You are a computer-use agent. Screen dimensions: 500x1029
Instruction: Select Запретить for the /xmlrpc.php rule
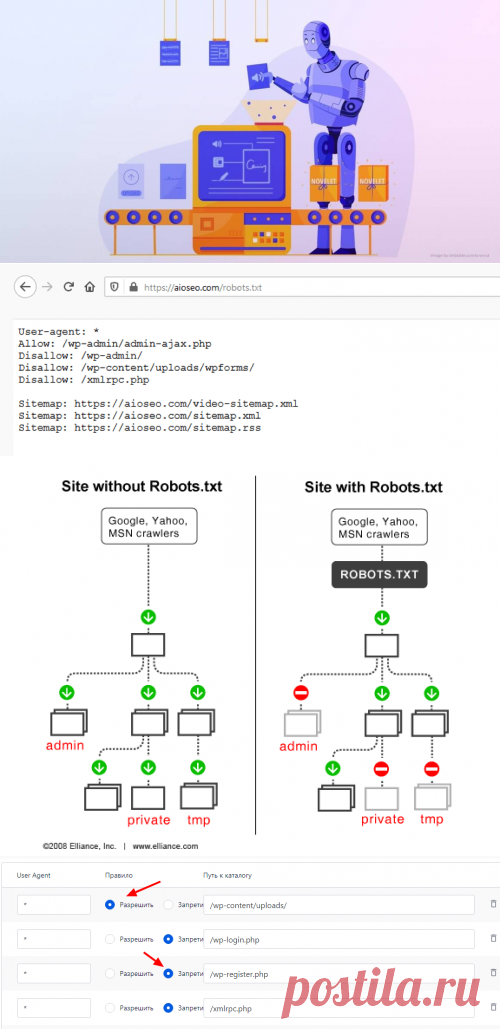coord(169,1008)
